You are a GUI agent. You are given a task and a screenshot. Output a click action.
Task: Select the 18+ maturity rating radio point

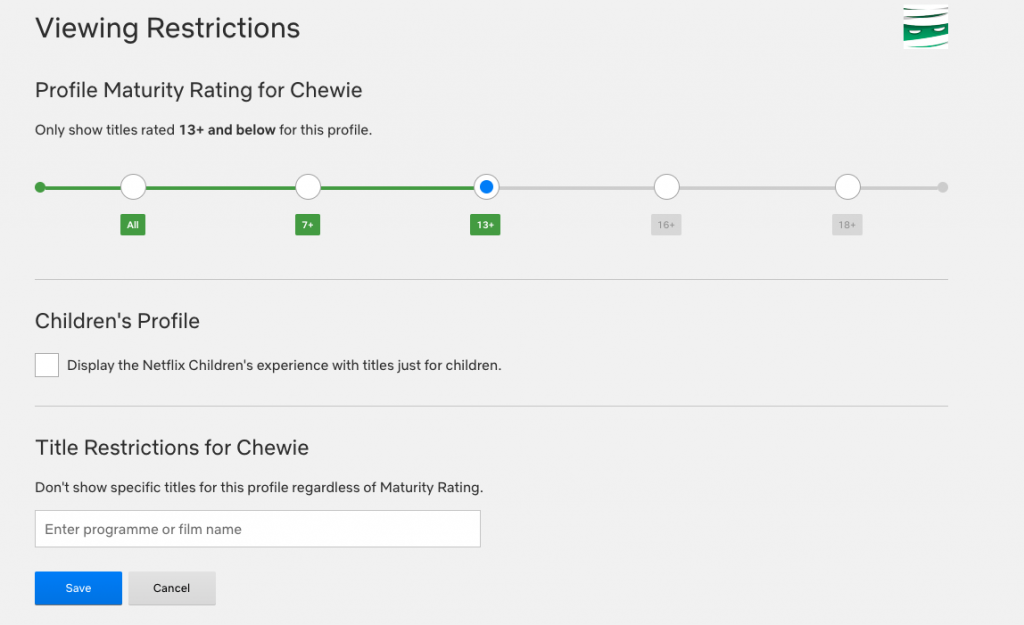(847, 187)
